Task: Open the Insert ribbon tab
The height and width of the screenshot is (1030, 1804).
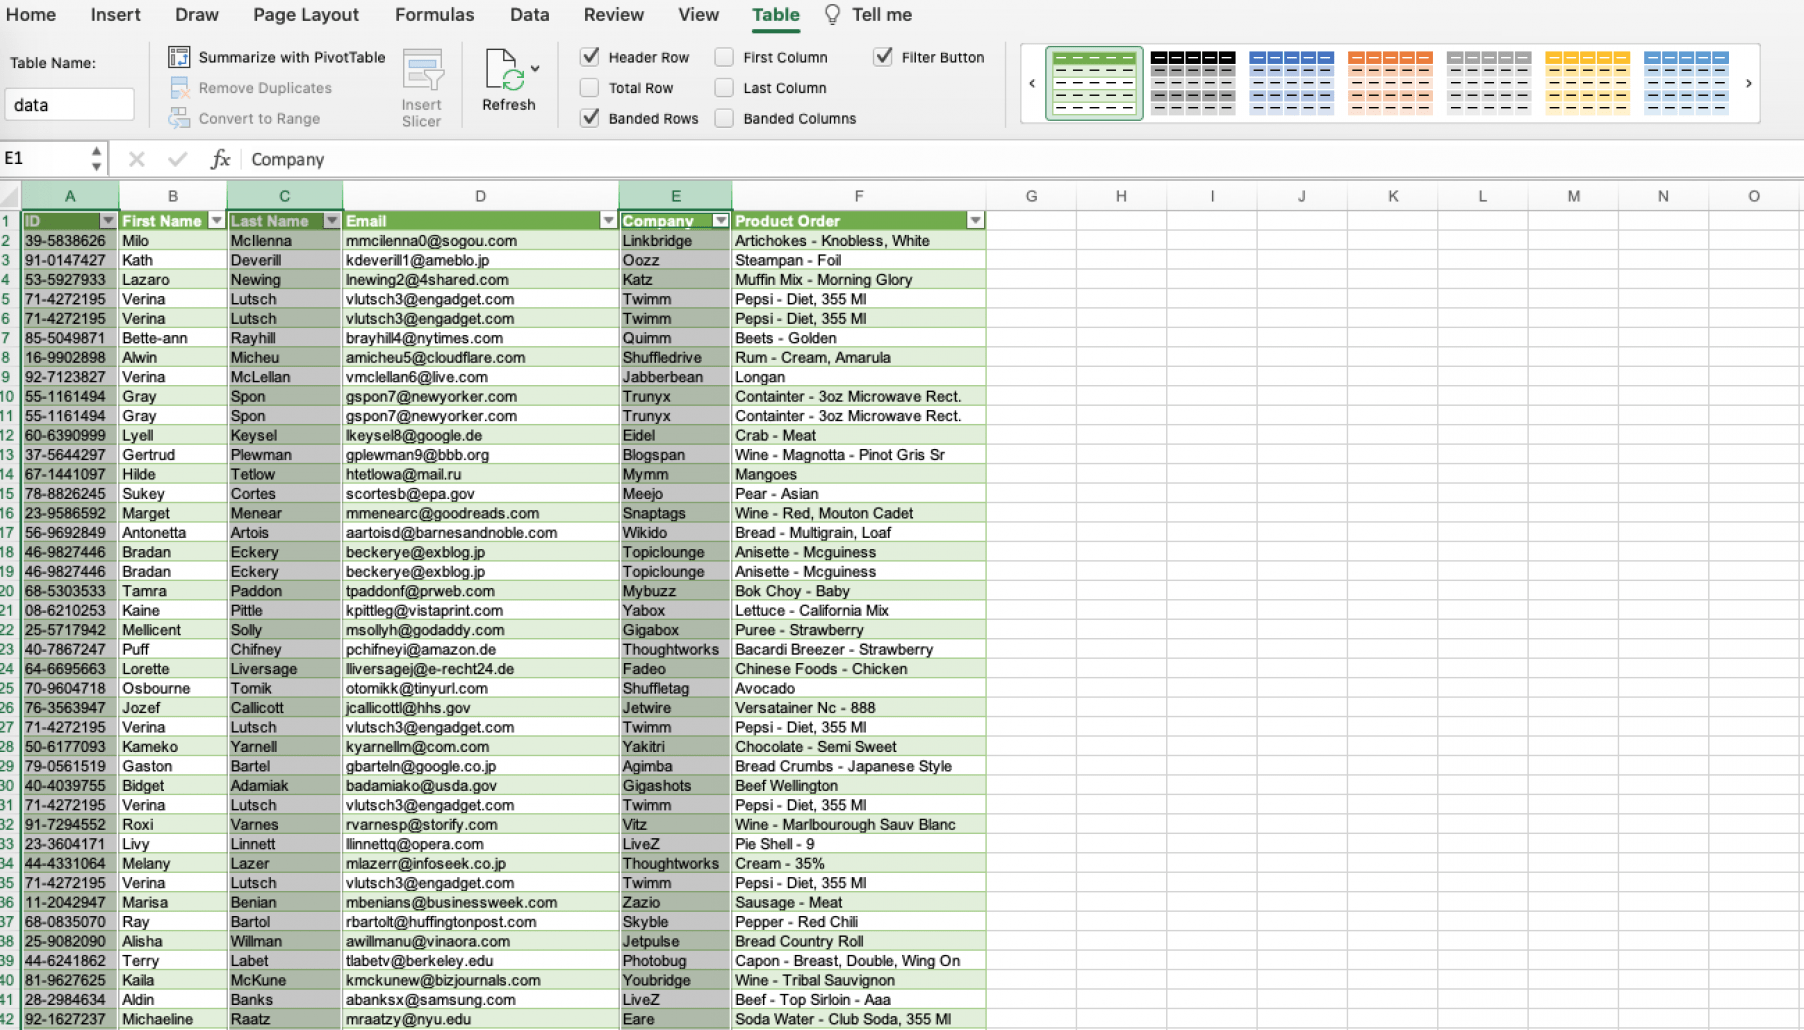Action: coord(115,14)
